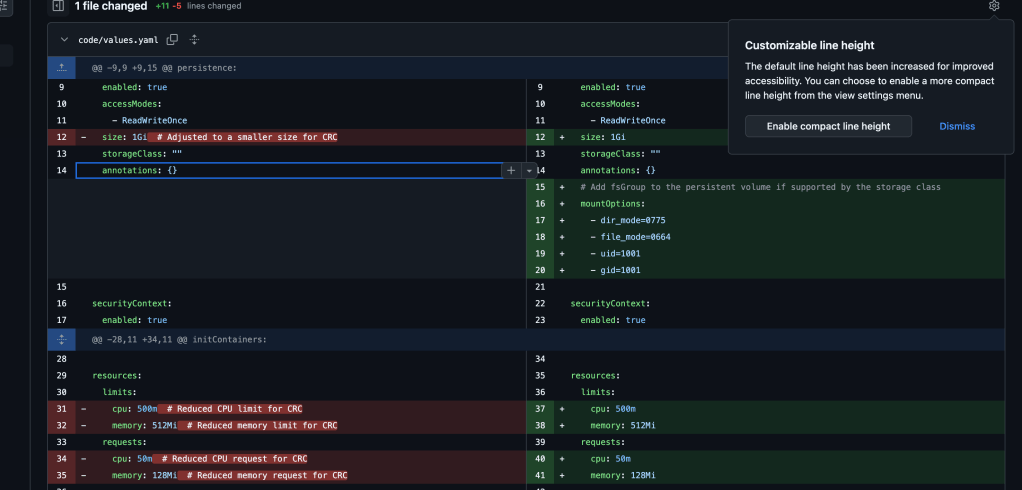Open diff view settings gear
1022x490 pixels.
(x=993, y=6)
